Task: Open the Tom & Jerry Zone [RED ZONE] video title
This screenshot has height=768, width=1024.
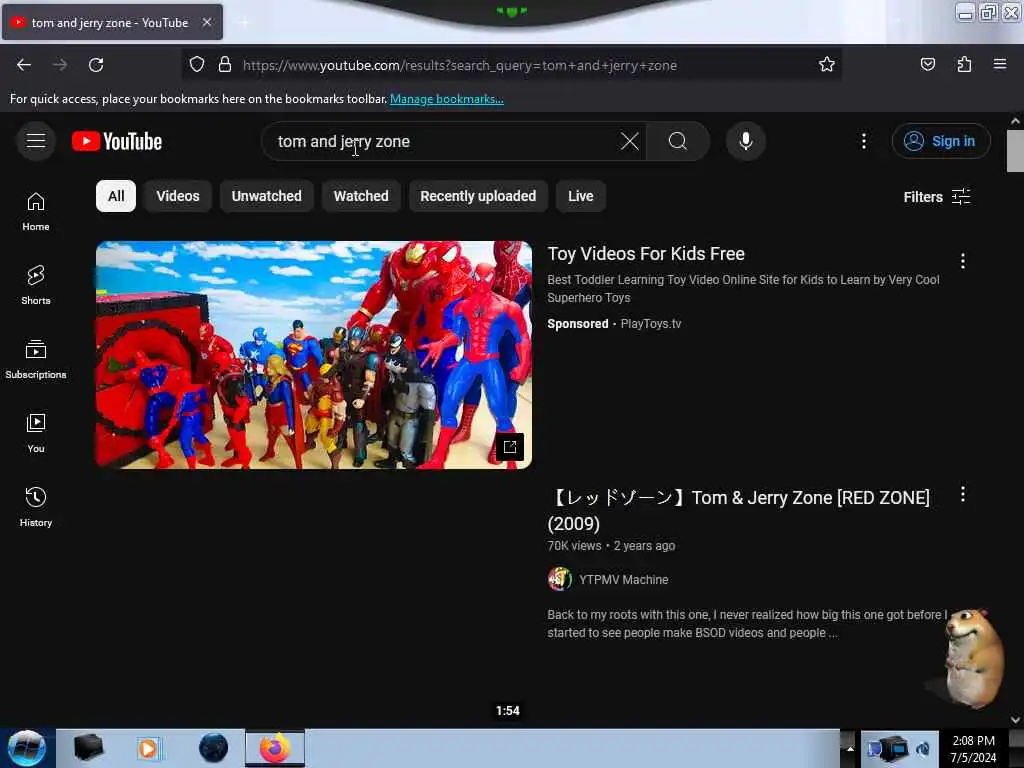Action: 738,510
